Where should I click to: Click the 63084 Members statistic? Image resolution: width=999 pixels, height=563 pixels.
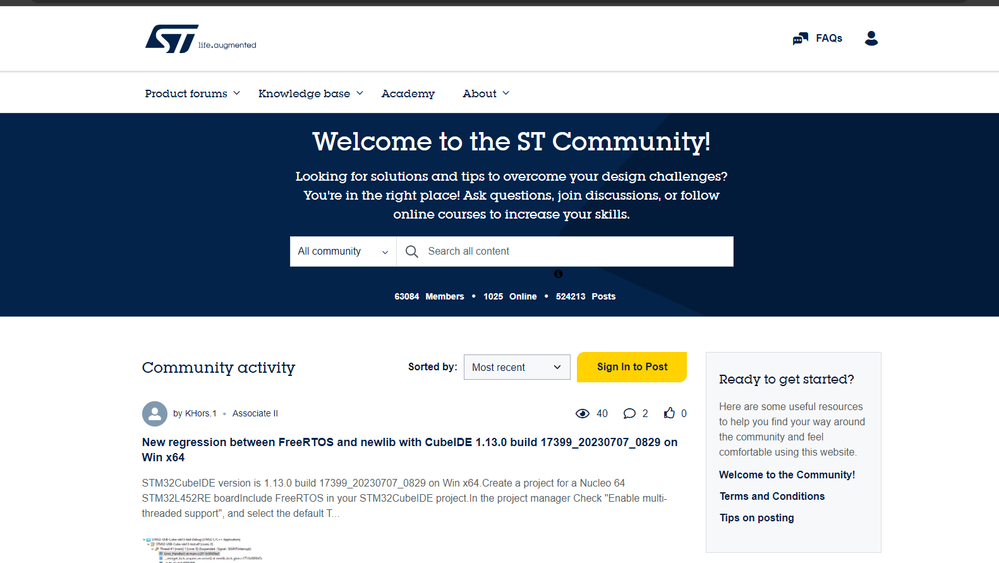pos(429,297)
